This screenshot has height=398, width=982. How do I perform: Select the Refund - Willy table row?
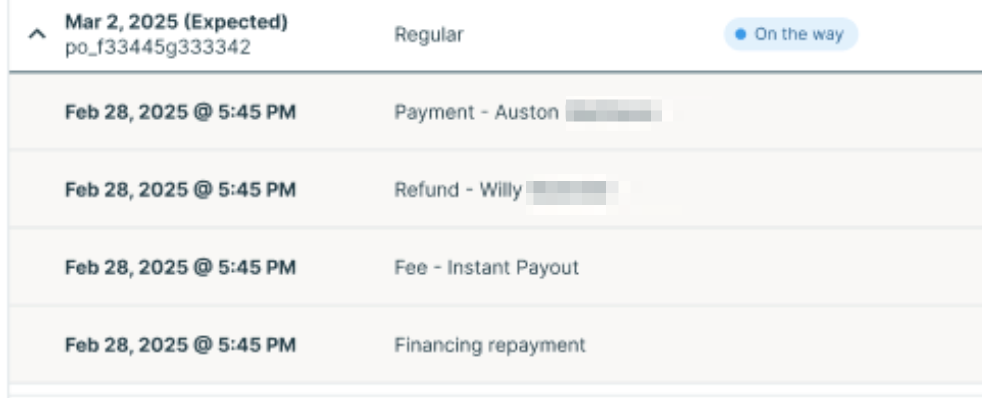click(x=495, y=188)
